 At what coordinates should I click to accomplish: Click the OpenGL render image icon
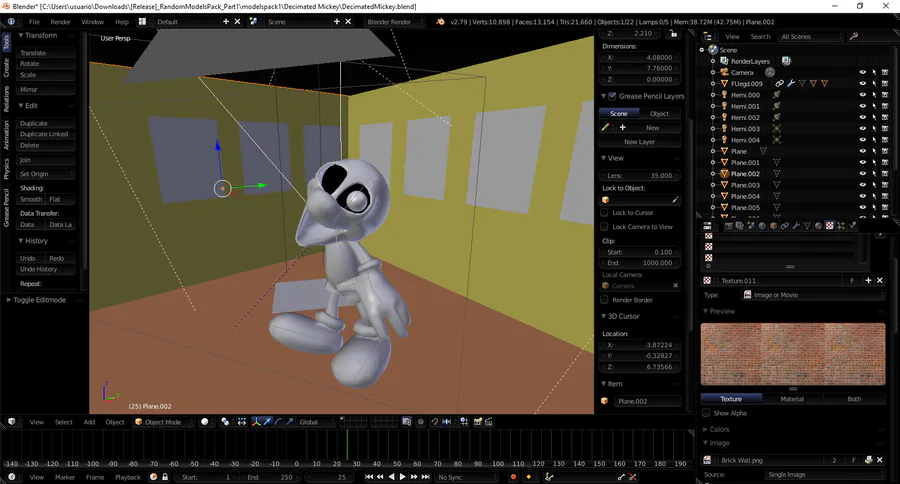coord(478,421)
